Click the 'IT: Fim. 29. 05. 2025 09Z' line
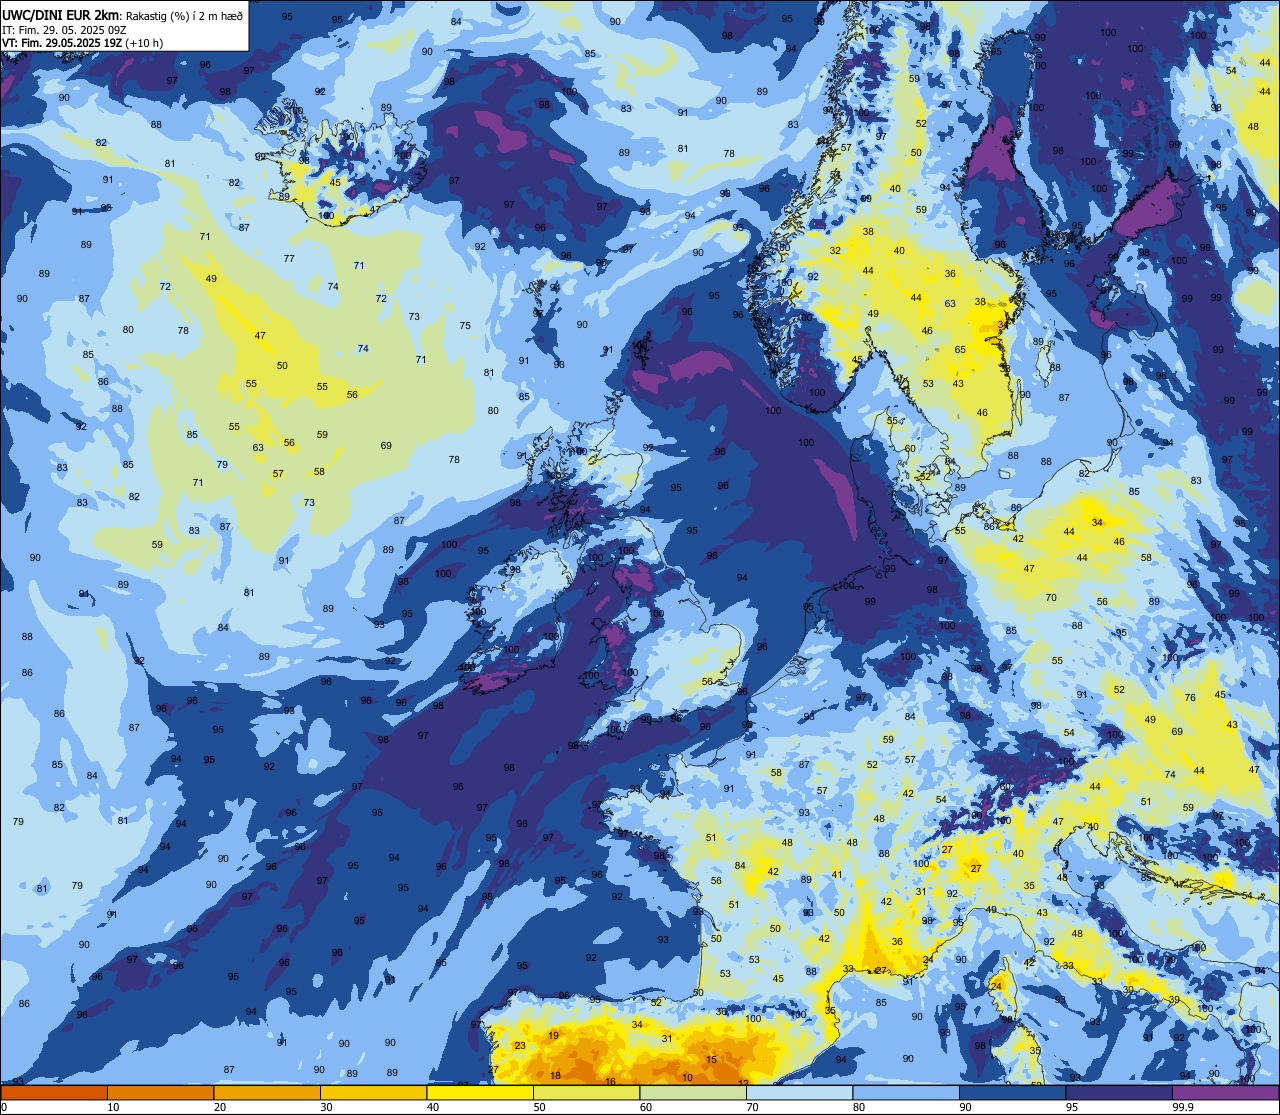Image resolution: width=1280 pixels, height=1115 pixels. click(x=64, y=30)
